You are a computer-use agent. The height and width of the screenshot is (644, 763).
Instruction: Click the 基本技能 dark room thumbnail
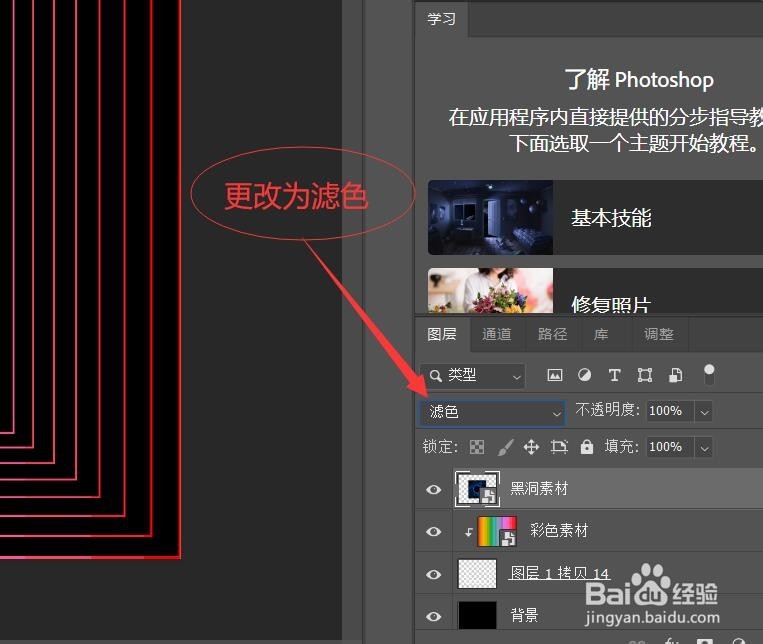tap(490, 218)
